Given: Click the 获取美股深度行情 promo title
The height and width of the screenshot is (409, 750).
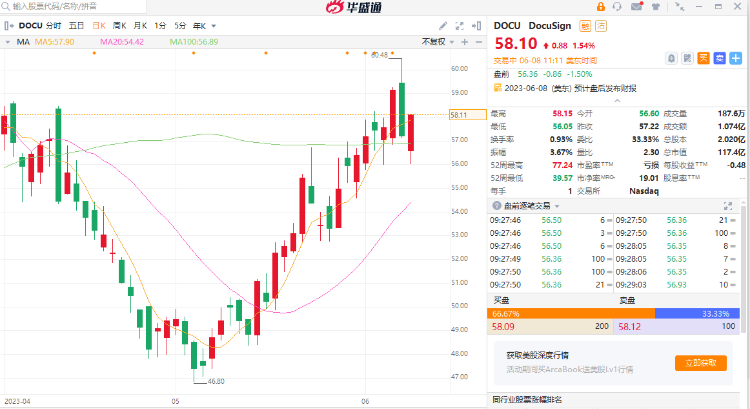Looking at the screenshot, I should 538,355.
